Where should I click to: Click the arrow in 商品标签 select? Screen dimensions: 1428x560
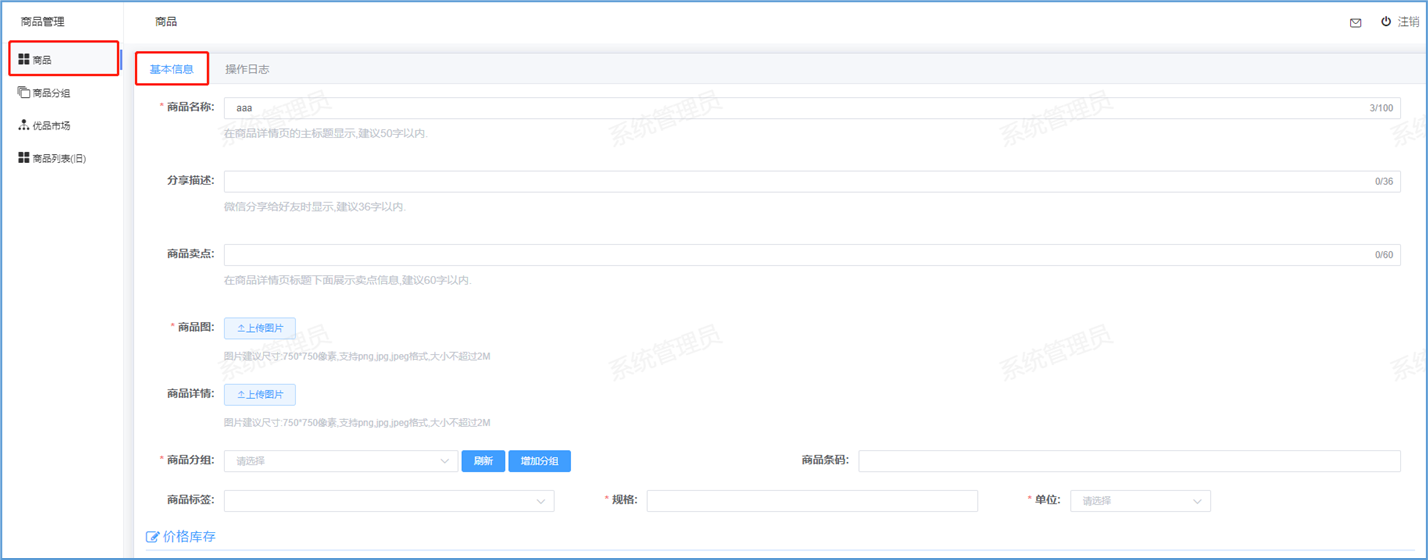(x=541, y=501)
